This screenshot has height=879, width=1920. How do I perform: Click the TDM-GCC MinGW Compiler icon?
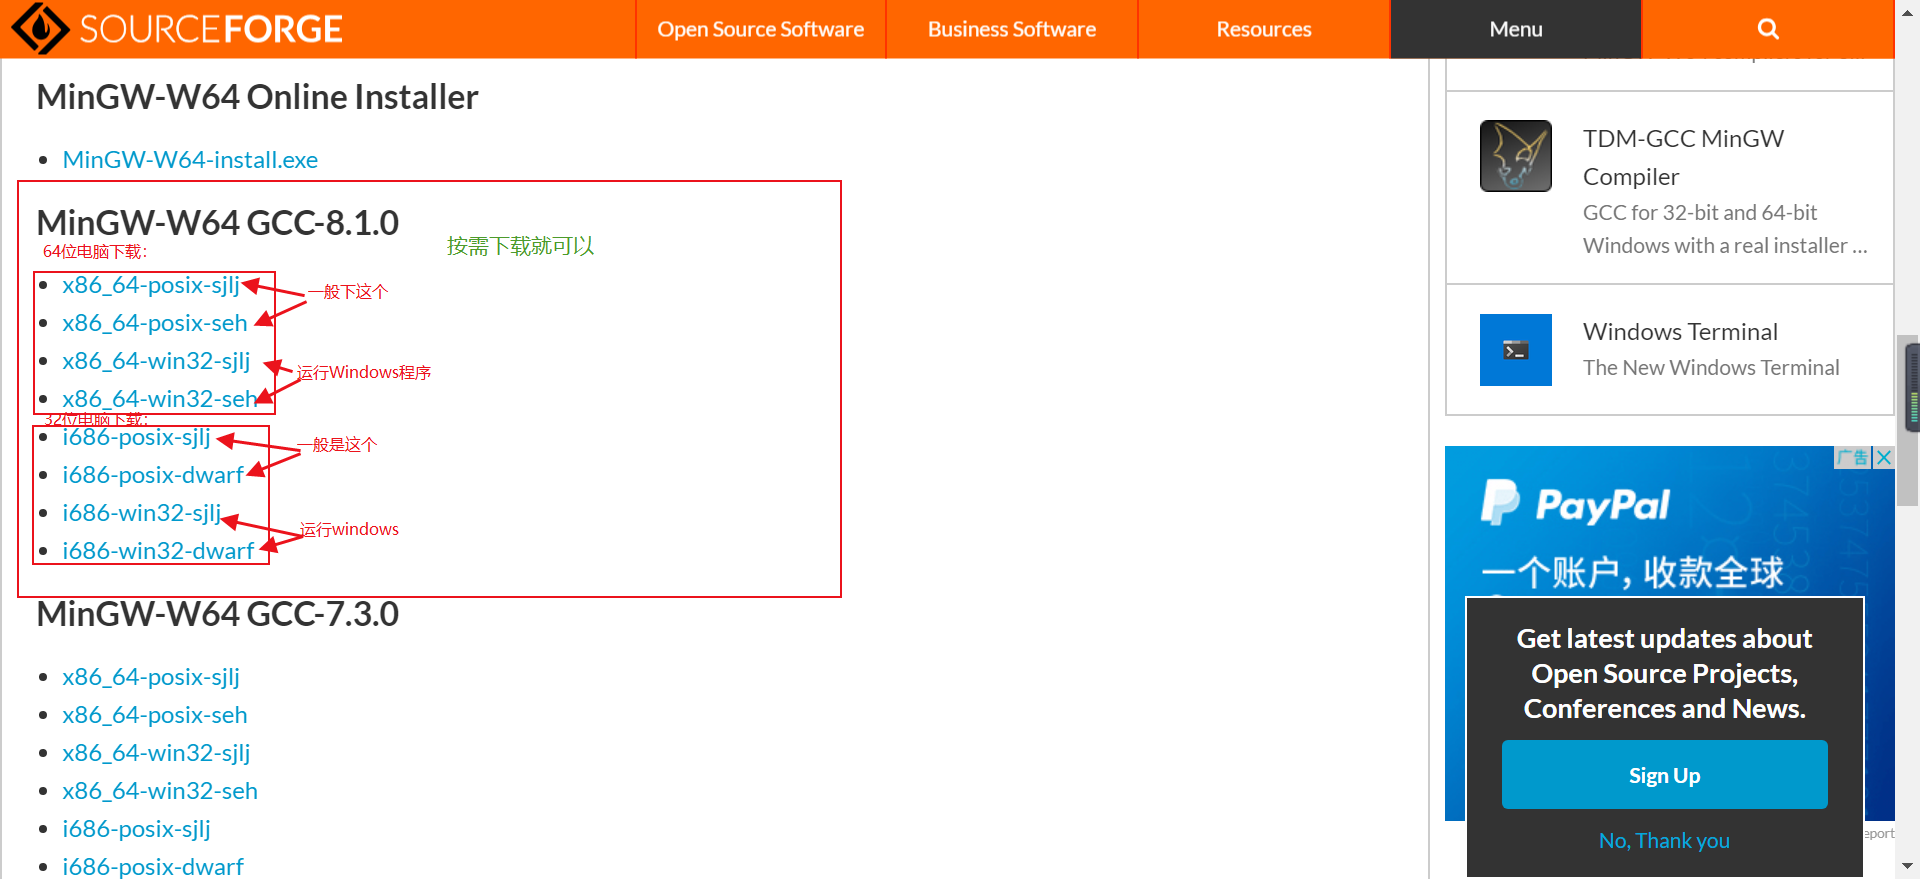tap(1516, 156)
